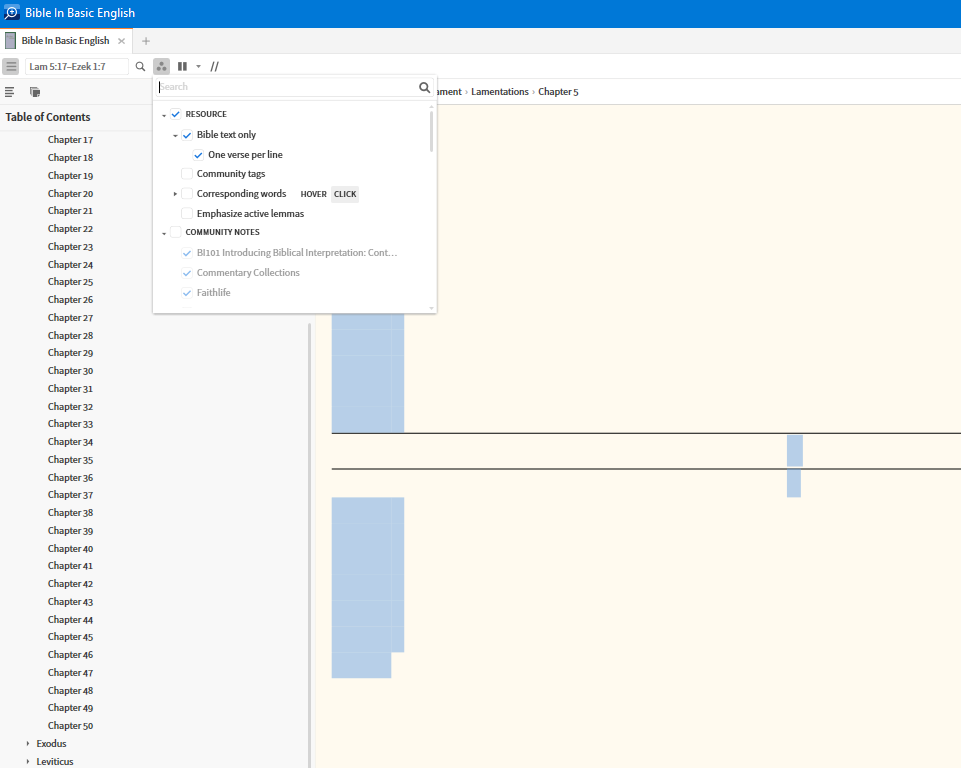This screenshot has width=961, height=768.
Task: Enable Emphasize active lemmas checkbox
Action: tap(187, 213)
